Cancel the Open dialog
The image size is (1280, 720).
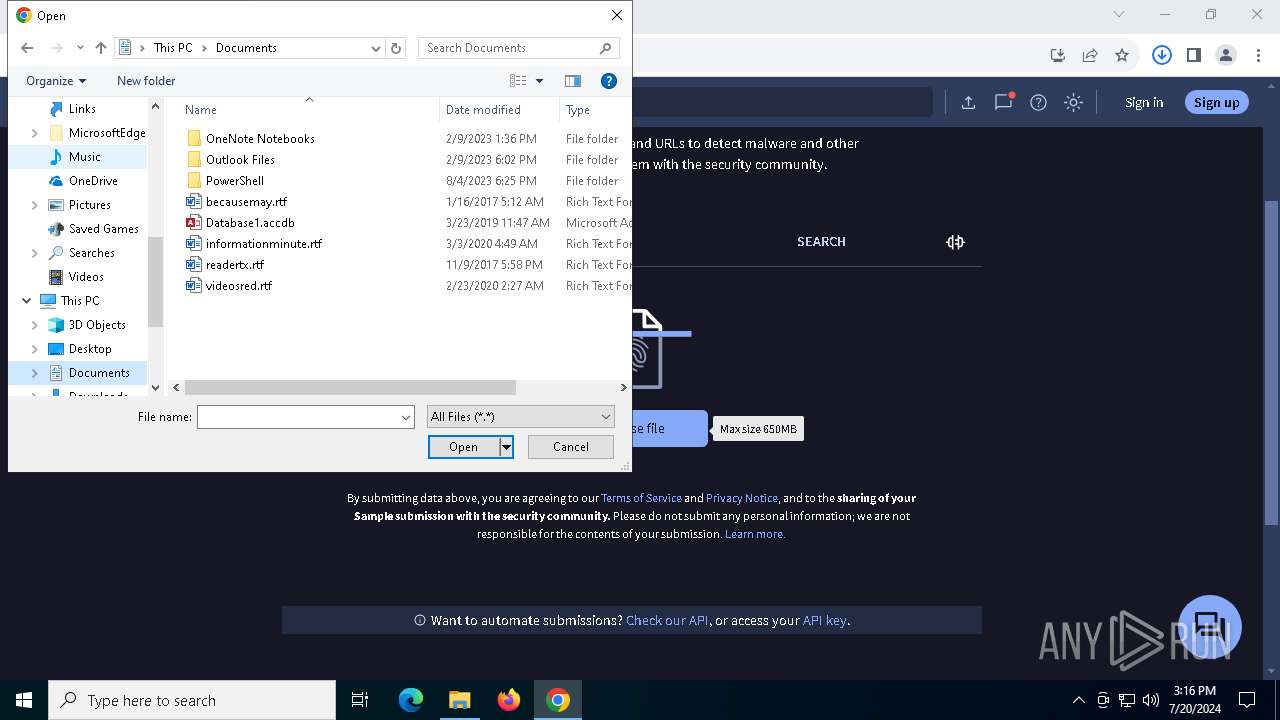571,447
